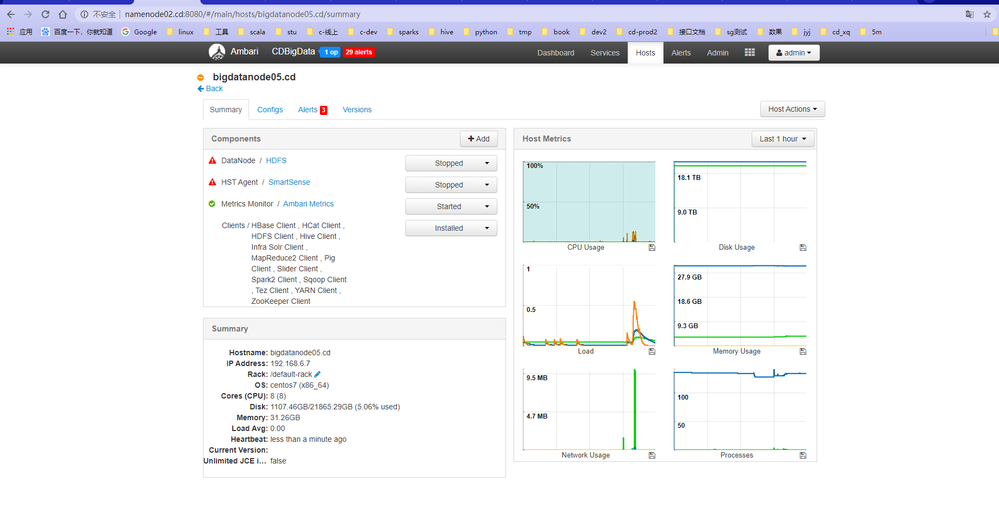This screenshot has width=999, height=520.
Task: Click the browser reload icon
Action: [45, 14]
